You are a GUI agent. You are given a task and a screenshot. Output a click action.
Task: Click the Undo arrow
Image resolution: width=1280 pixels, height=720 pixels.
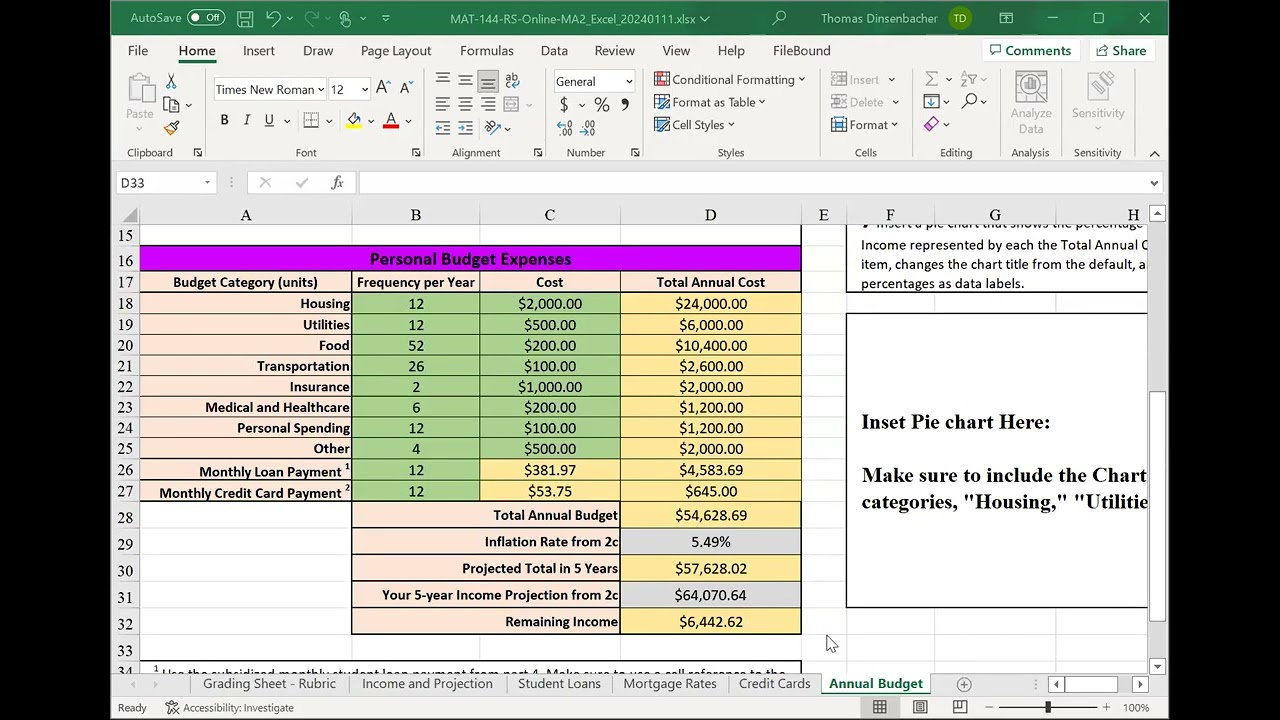click(x=273, y=18)
